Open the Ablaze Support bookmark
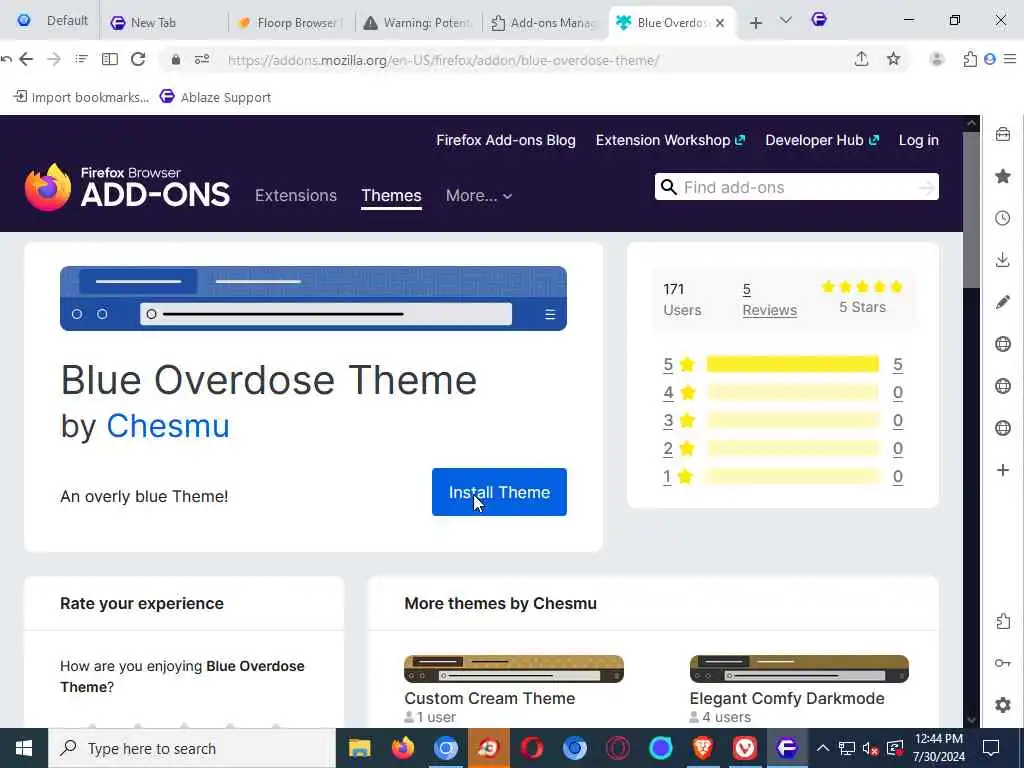The height and width of the screenshot is (768, 1024). [216, 97]
